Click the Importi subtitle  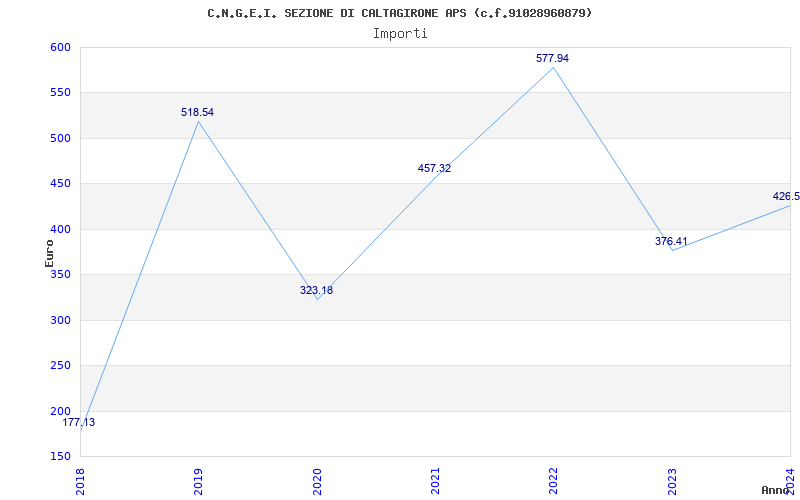[399, 34]
